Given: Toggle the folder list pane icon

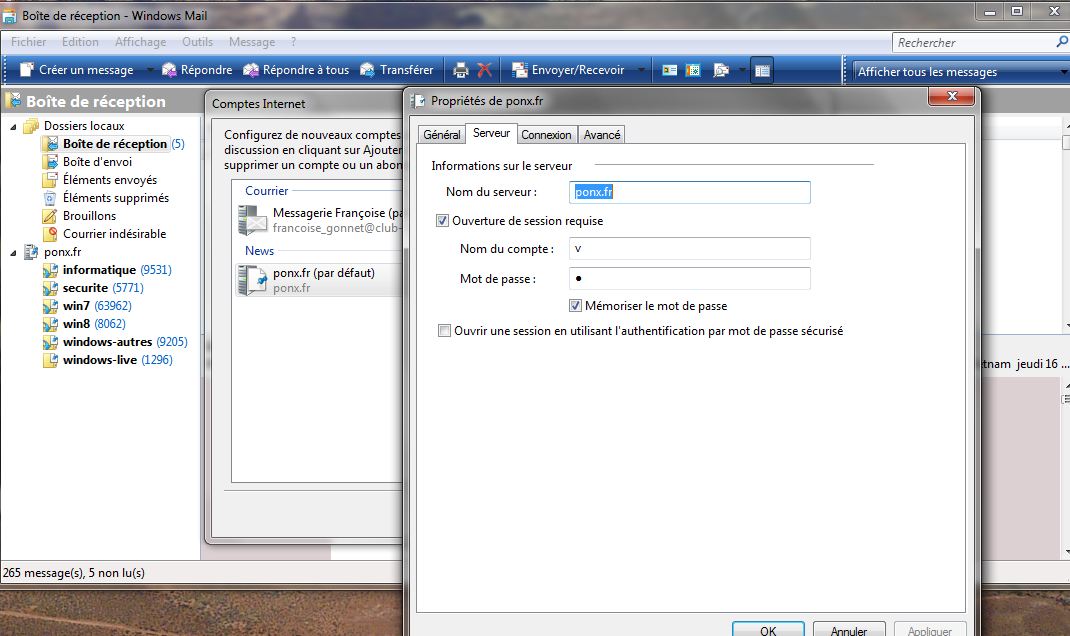Looking at the screenshot, I should (762, 70).
